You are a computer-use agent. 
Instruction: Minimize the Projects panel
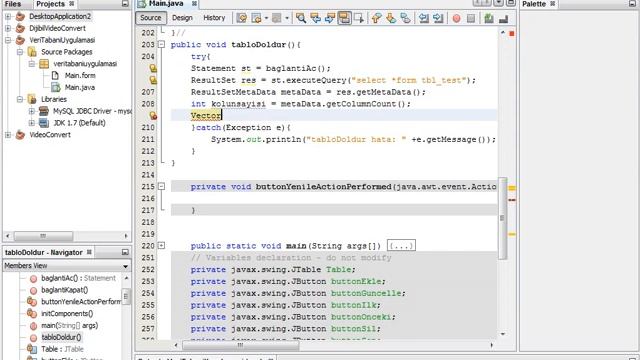(125, 4)
